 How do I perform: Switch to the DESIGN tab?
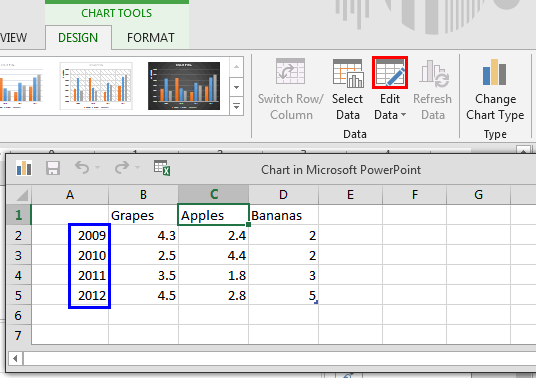click(x=78, y=38)
